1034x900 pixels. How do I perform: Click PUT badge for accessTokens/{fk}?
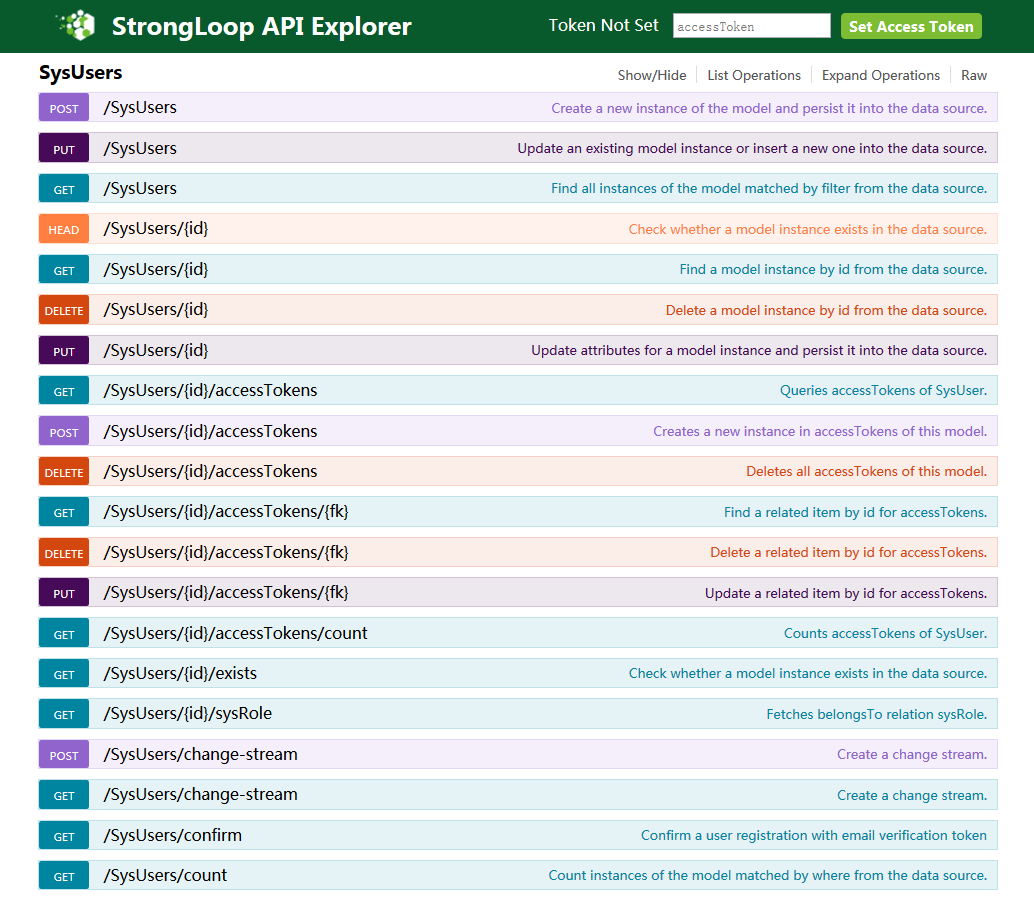point(64,593)
